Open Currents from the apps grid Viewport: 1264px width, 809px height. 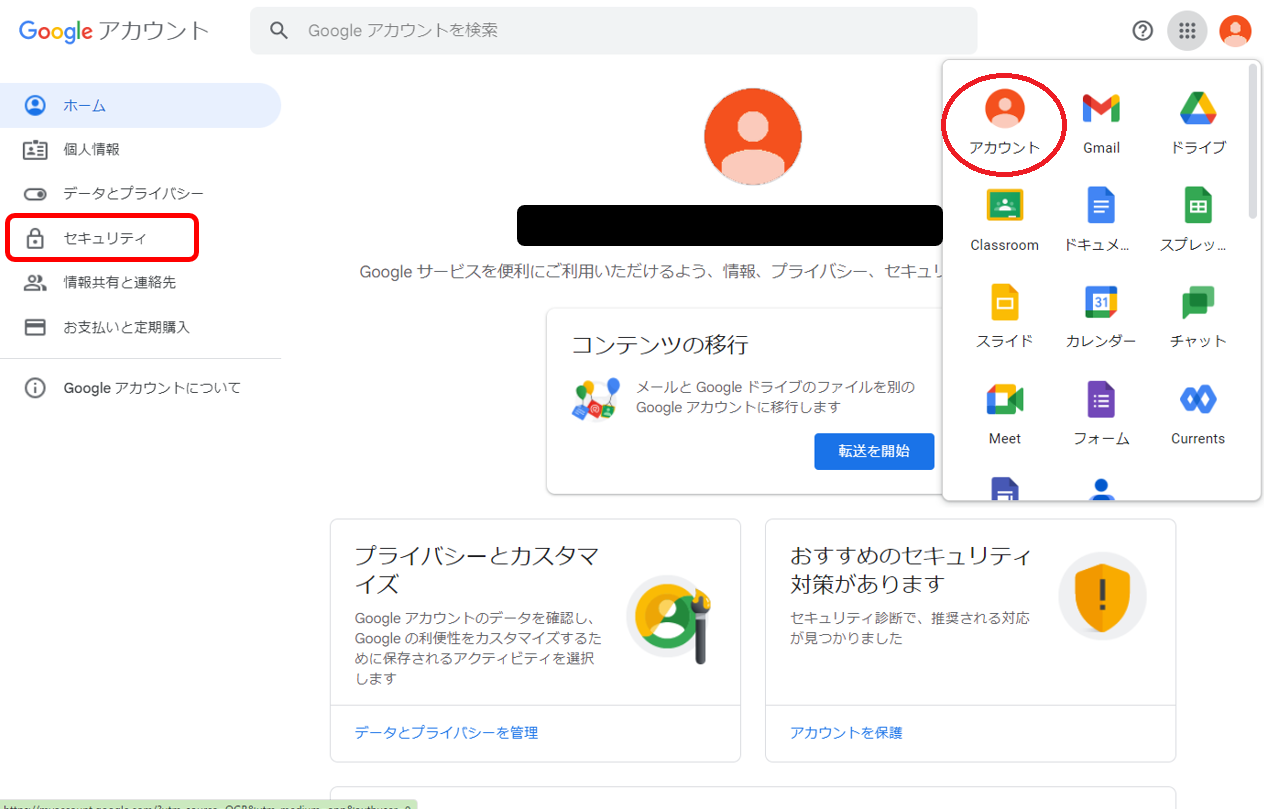click(1198, 413)
